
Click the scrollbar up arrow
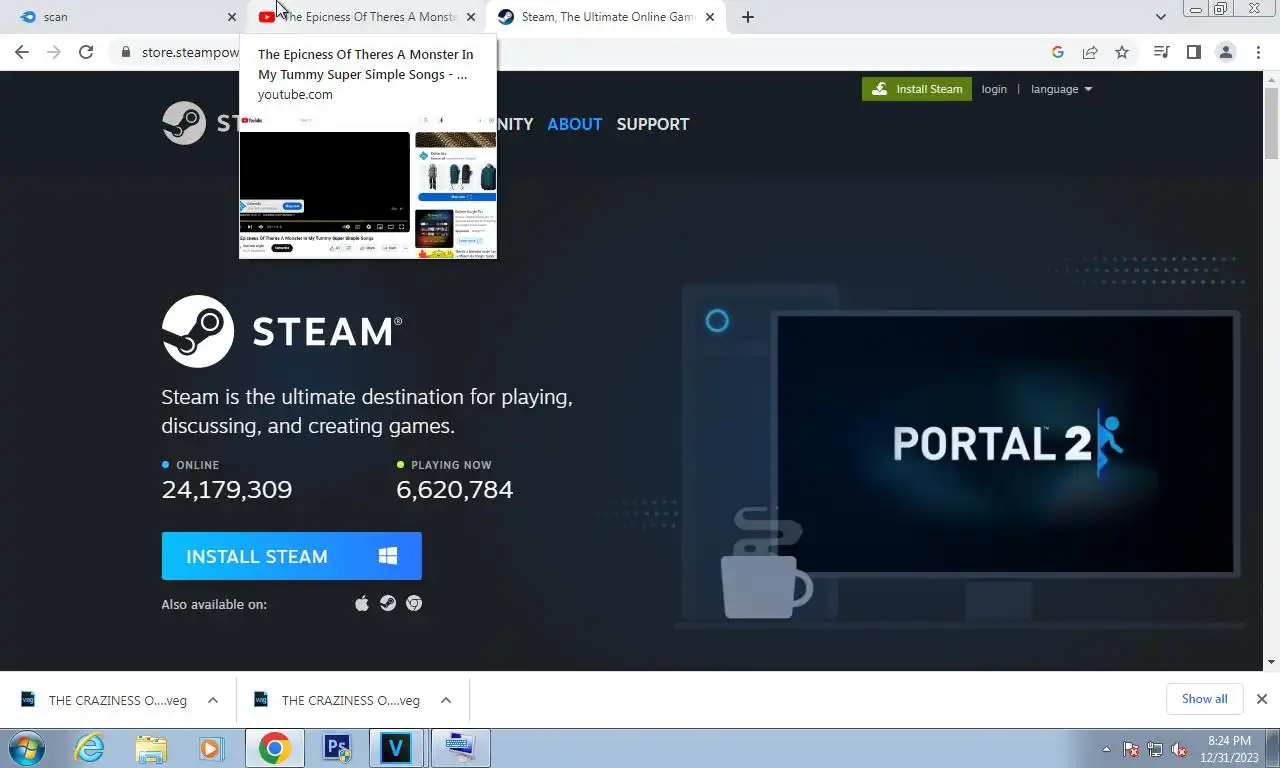(x=1271, y=78)
